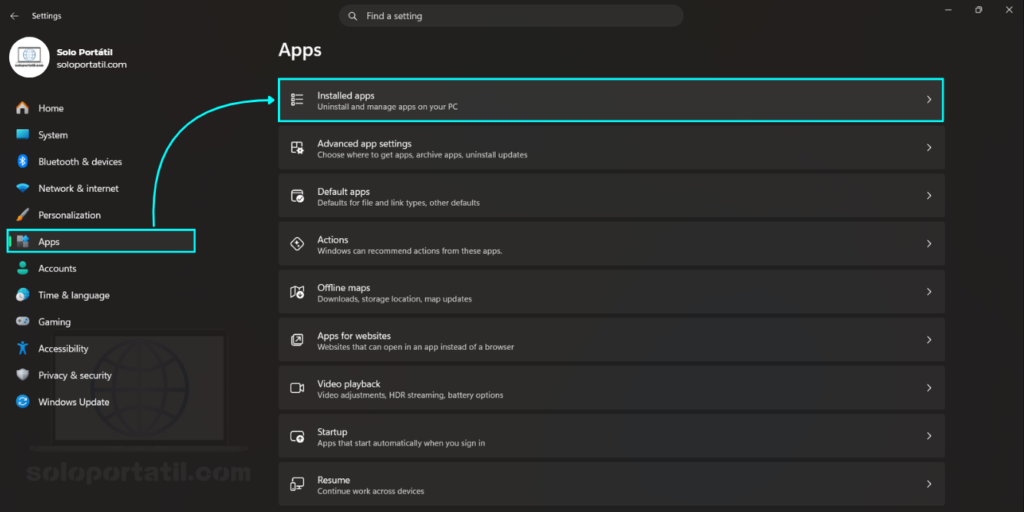Click the Gaming controller icon
1024x512 pixels.
(23, 322)
